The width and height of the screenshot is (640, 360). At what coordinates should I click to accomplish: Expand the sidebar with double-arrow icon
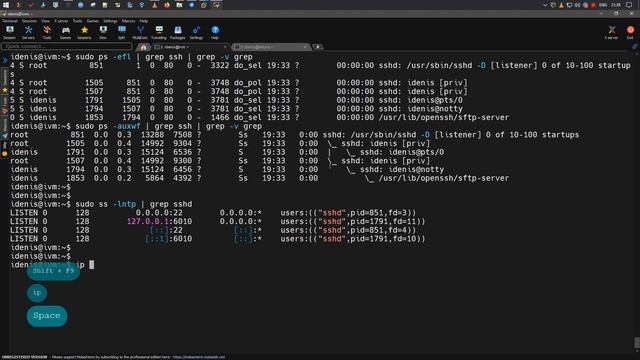5,60
